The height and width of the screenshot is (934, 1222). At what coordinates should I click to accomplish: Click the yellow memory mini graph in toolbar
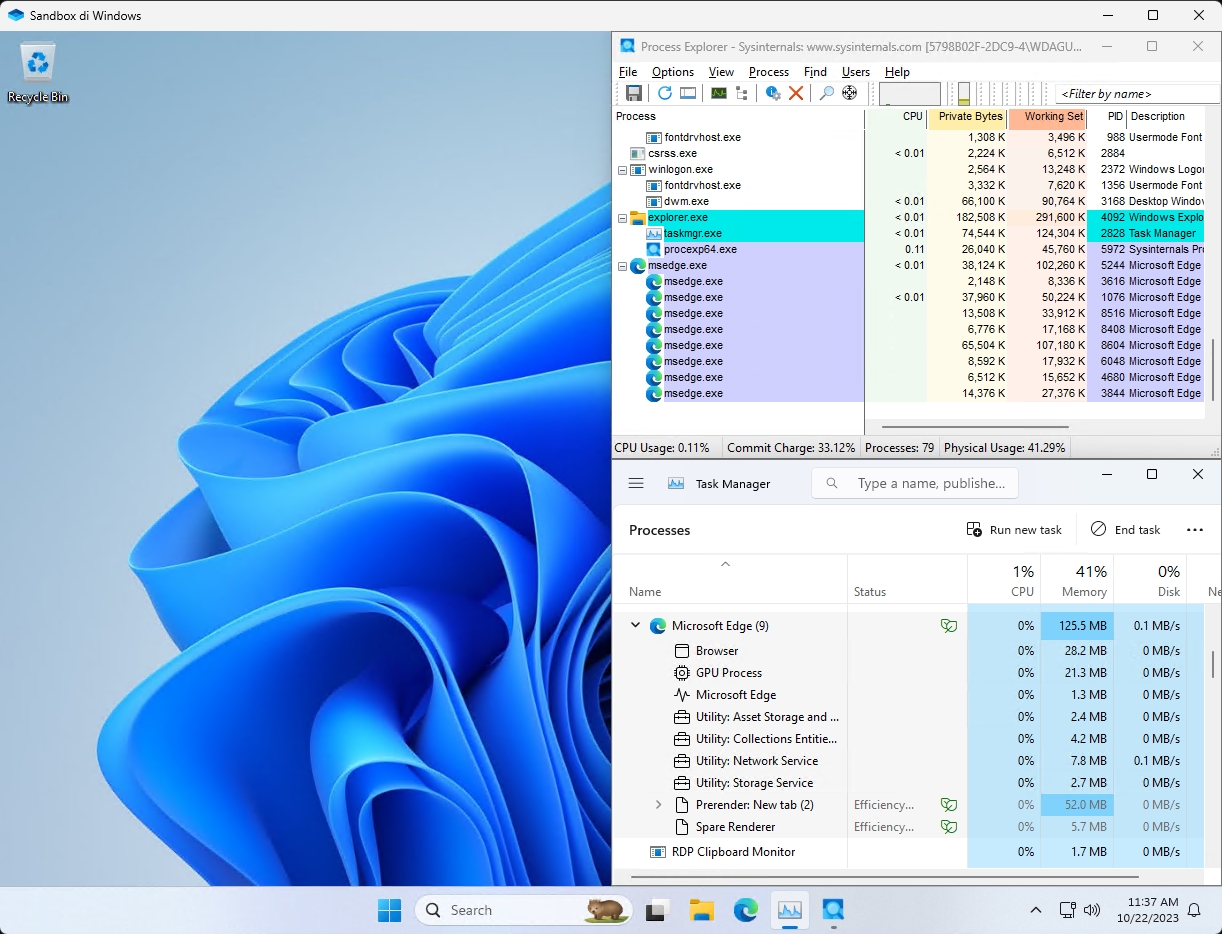click(x=964, y=94)
